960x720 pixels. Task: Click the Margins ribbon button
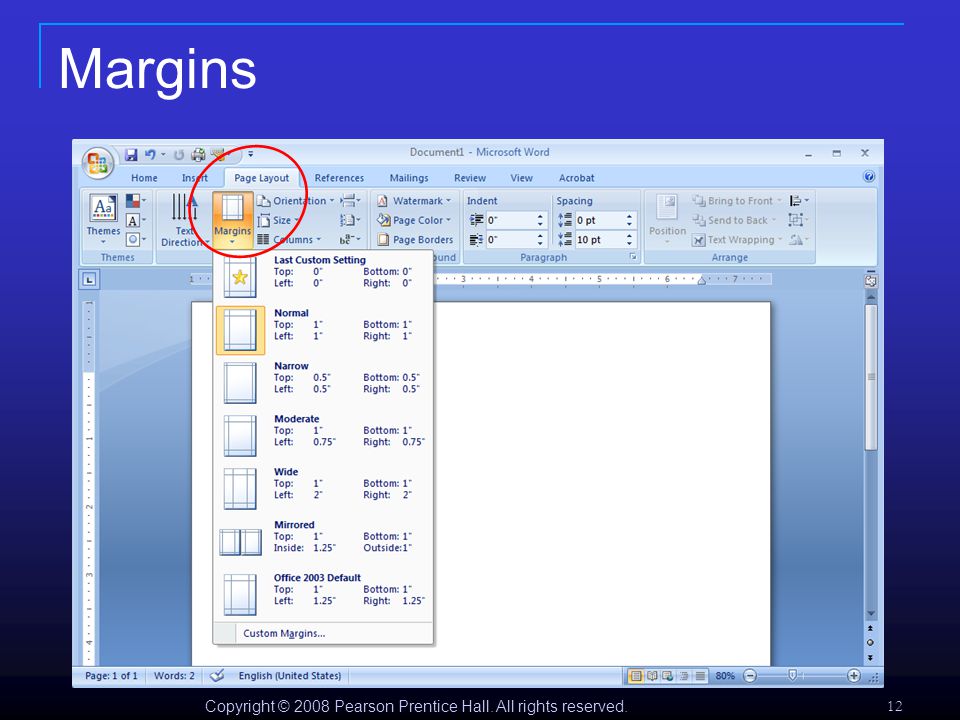pos(233,219)
